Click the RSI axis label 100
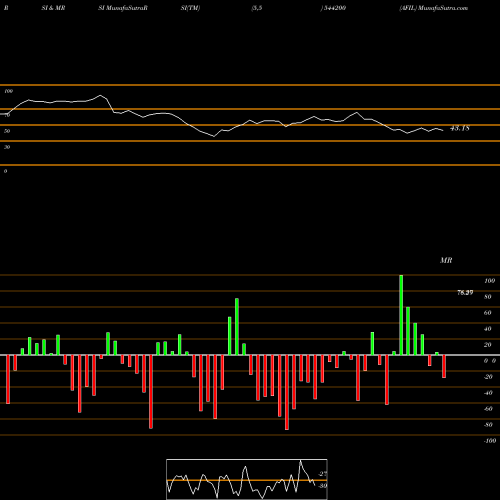 (9, 91)
